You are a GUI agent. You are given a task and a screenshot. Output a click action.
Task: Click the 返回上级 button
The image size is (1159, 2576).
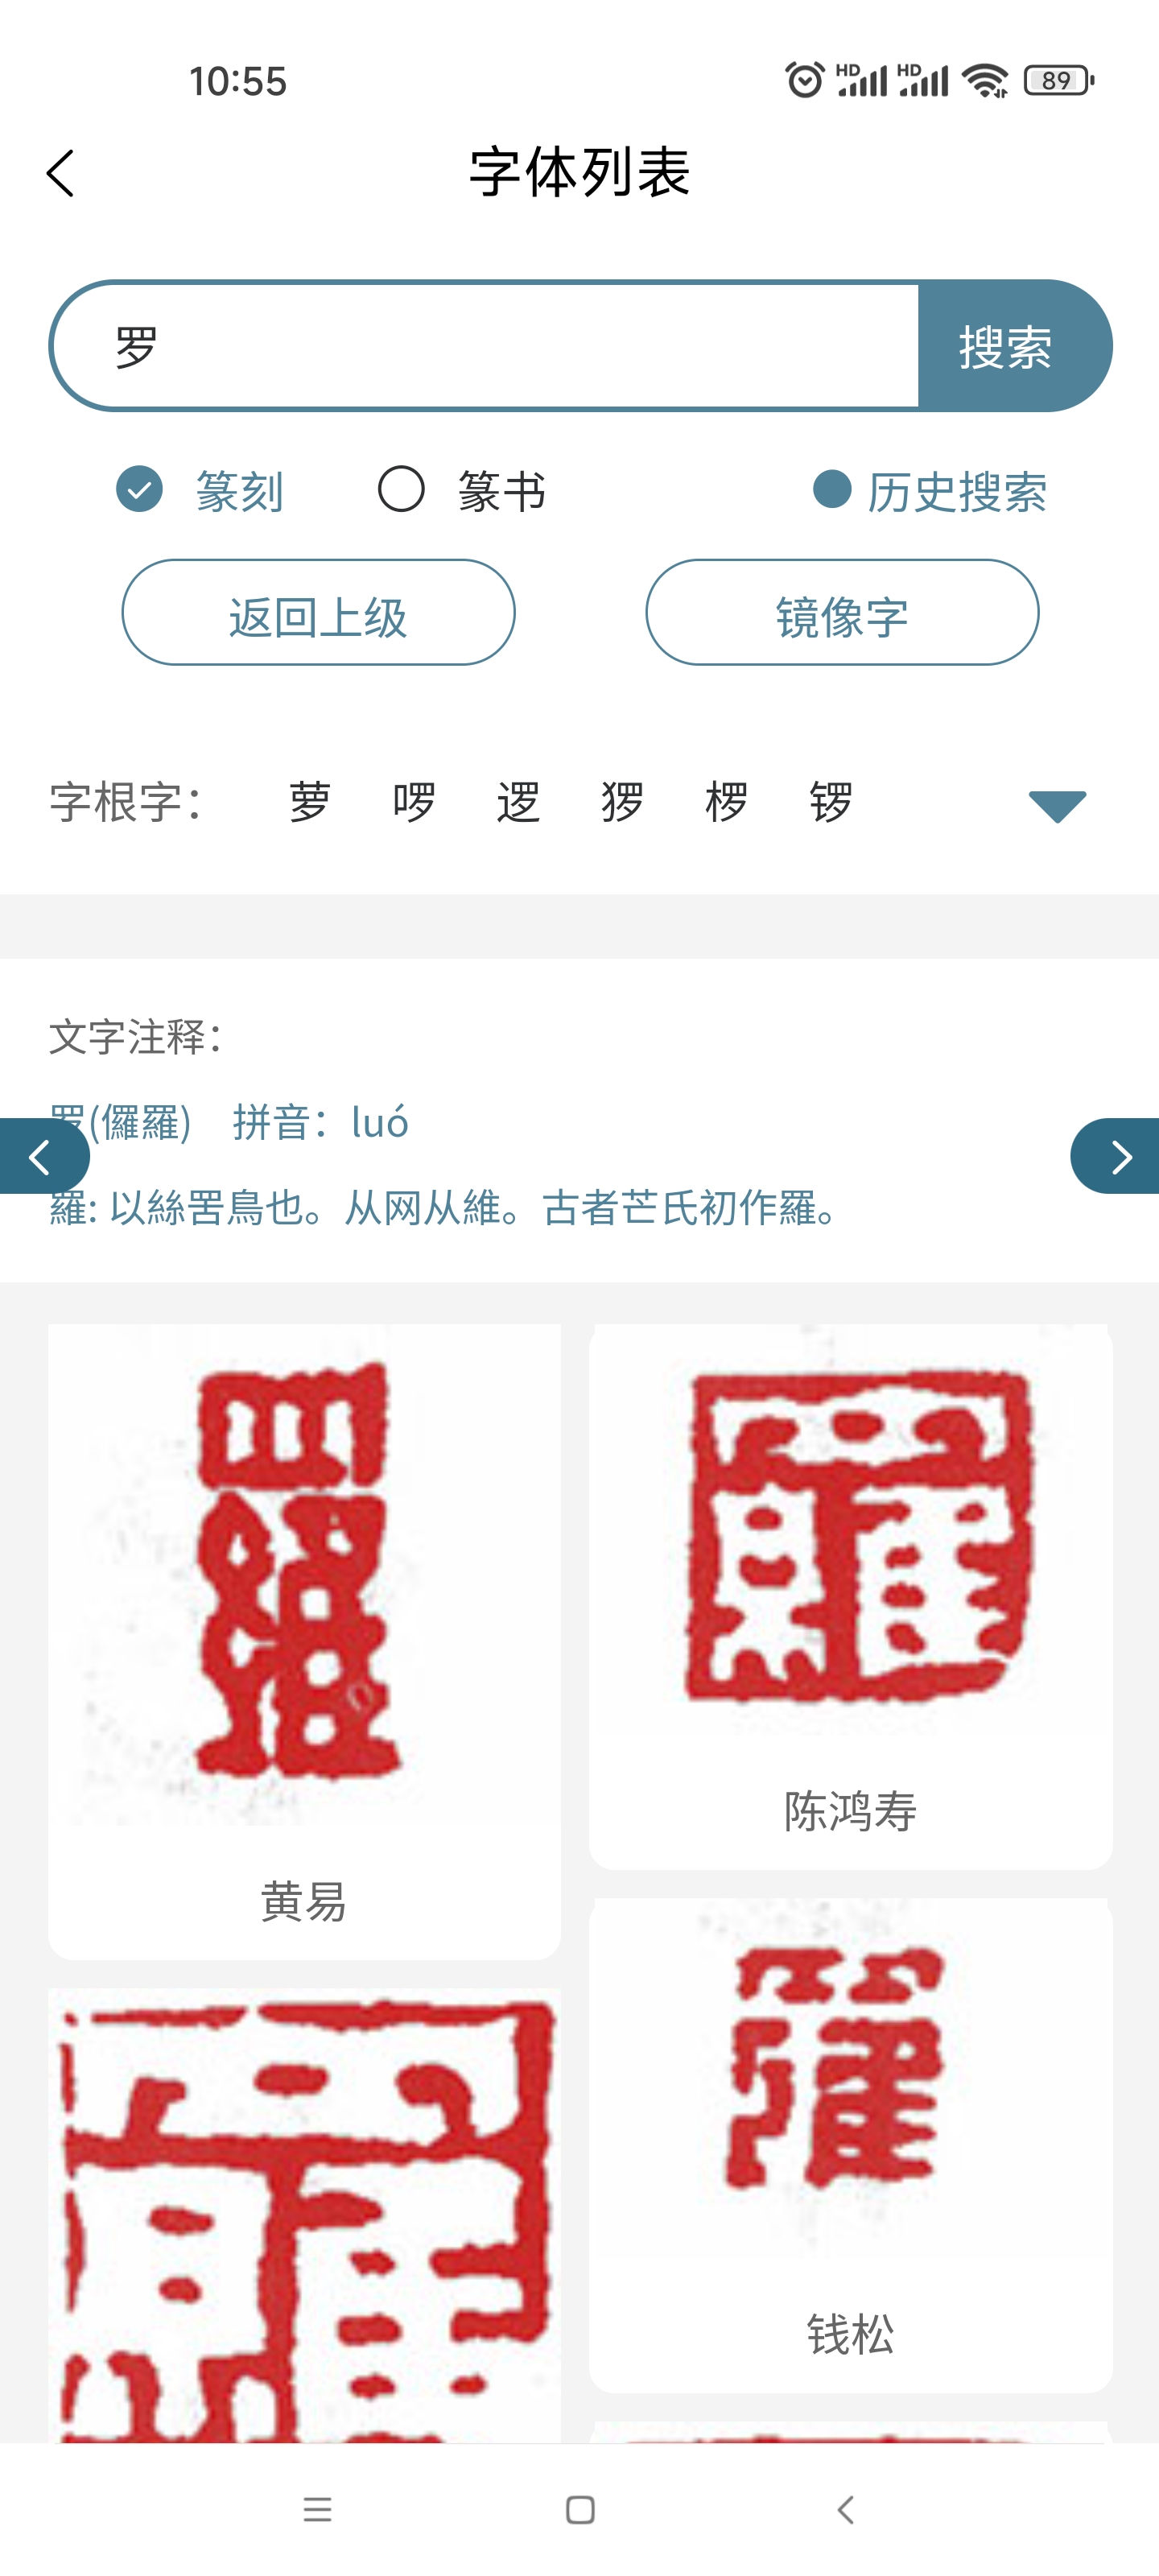click(x=318, y=612)
